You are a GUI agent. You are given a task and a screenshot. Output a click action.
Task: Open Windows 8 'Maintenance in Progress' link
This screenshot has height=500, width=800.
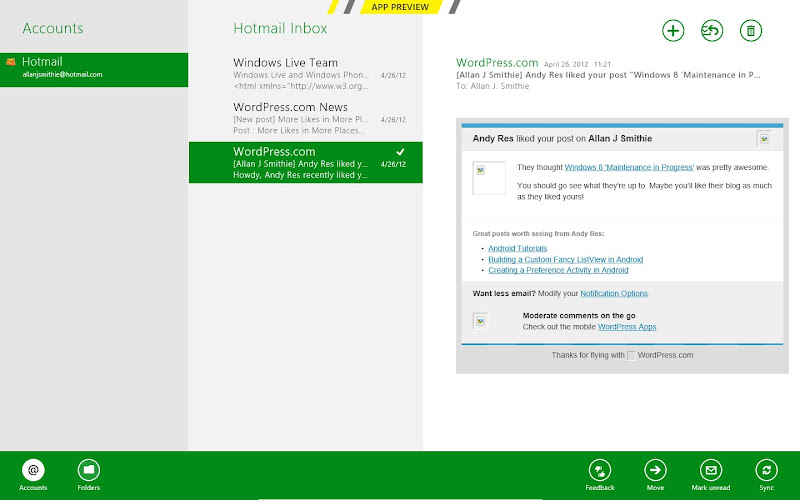click(629, 167)
